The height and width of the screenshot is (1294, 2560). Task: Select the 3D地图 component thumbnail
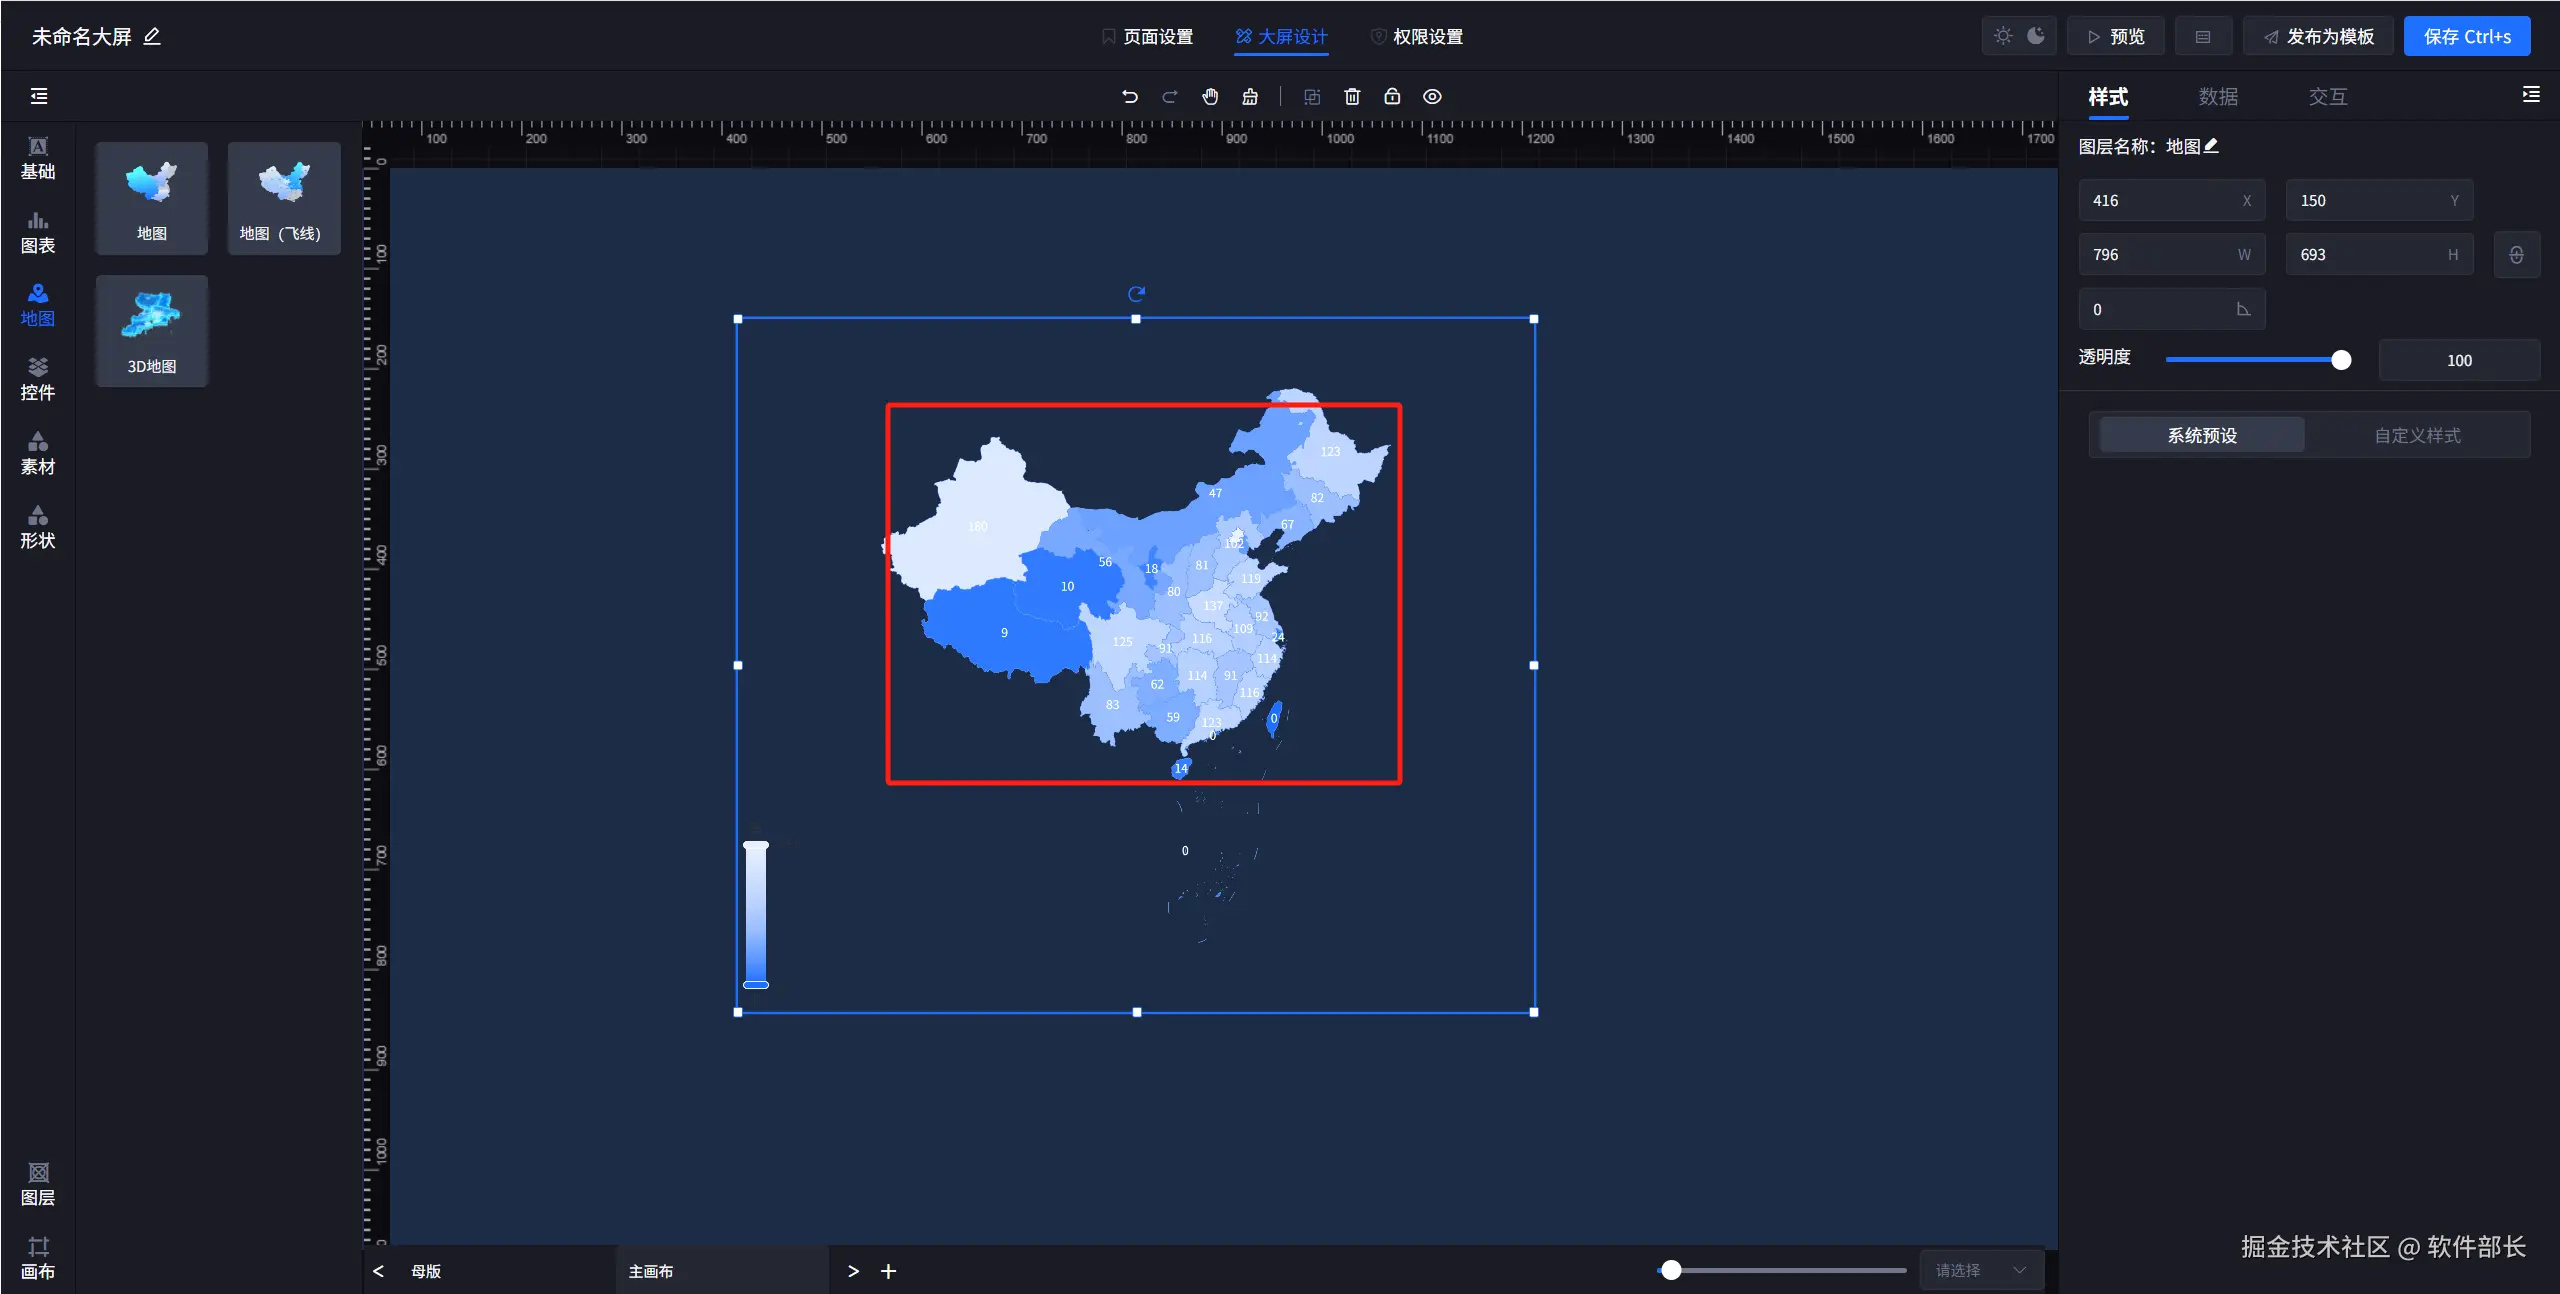pos(152,330)
